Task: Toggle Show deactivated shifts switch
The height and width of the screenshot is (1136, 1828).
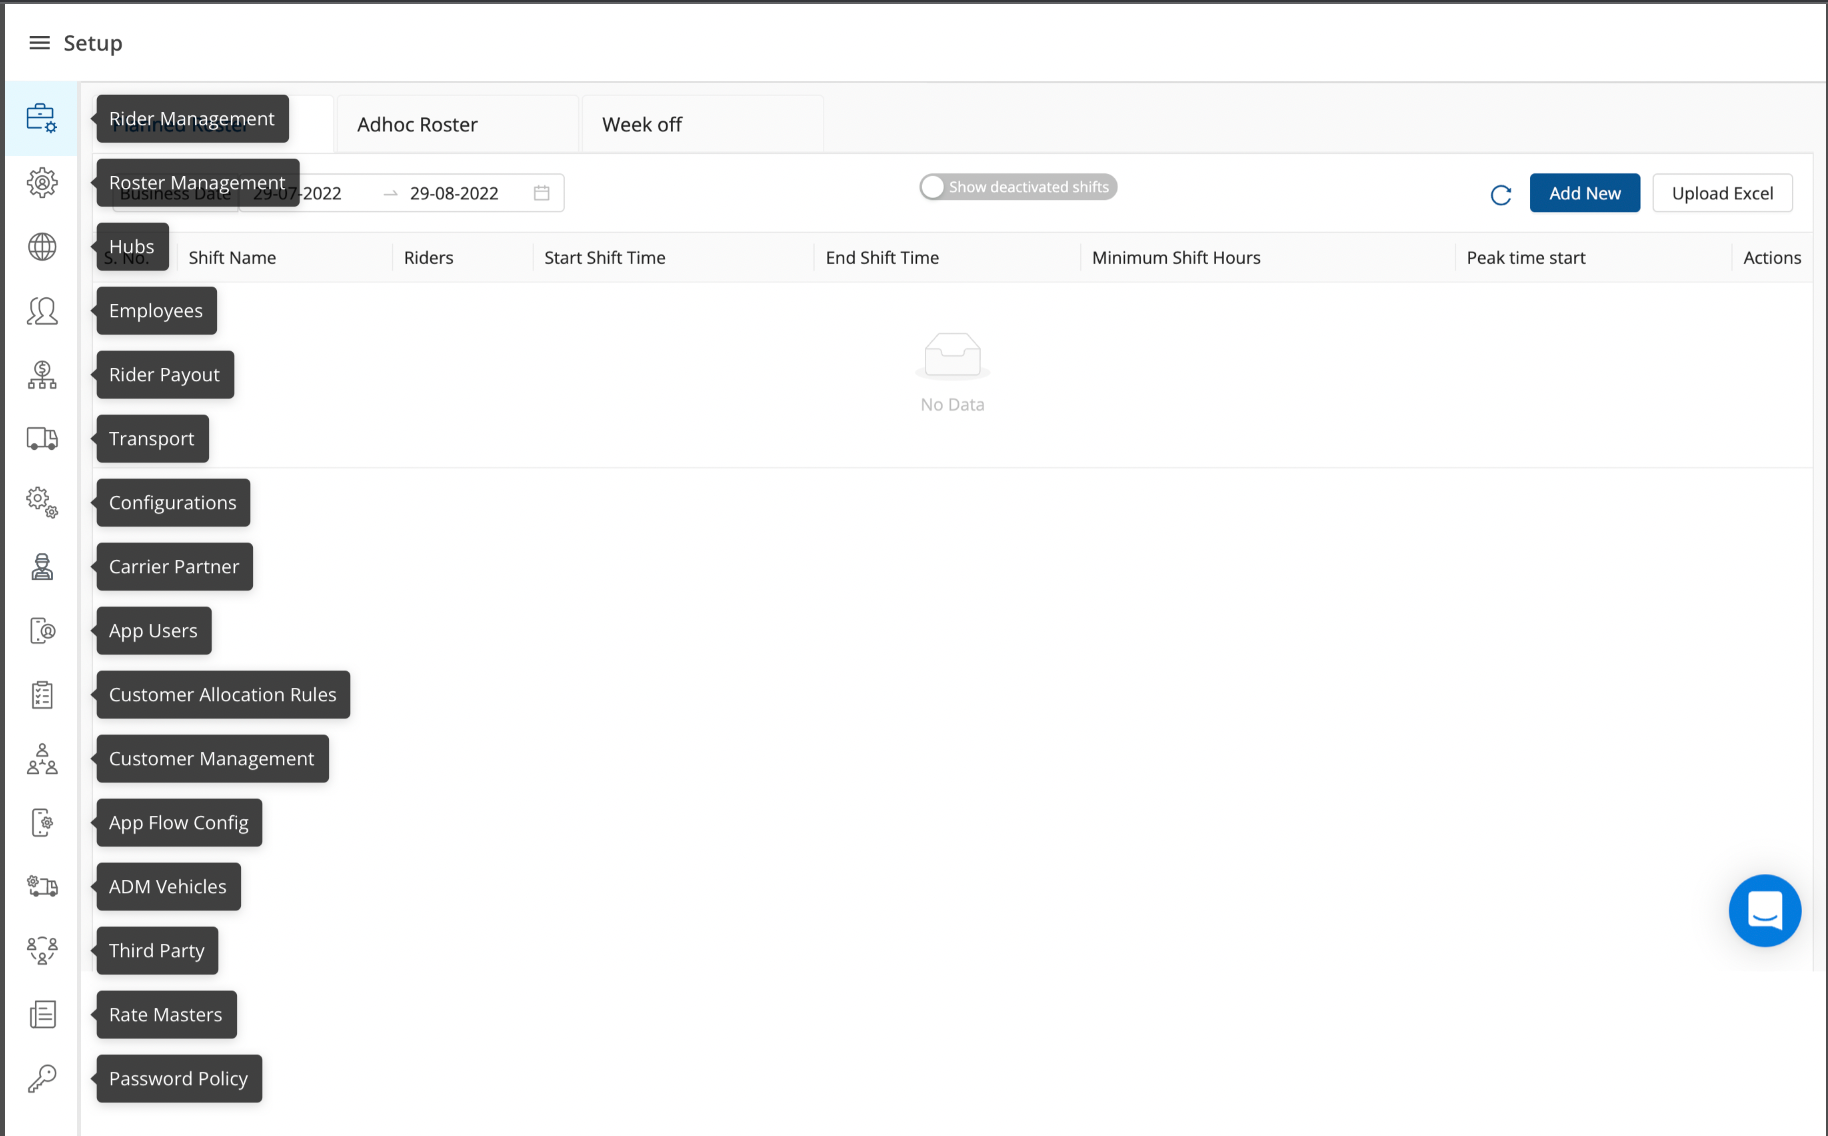Action: pyautogui.click(x=934, y=187)
